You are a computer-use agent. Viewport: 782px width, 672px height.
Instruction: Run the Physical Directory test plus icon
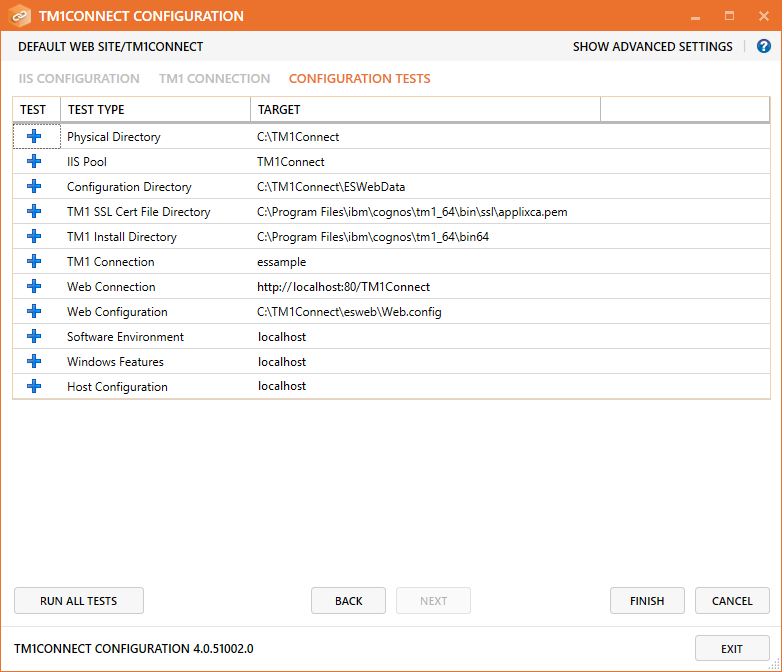[34, 136]
